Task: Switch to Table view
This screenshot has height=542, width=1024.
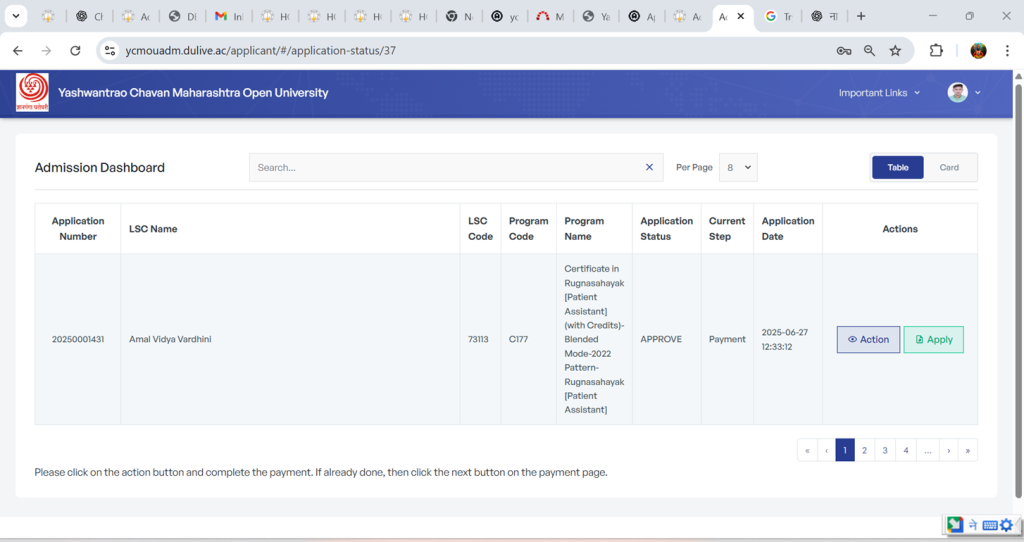Action: pos(897,168)
